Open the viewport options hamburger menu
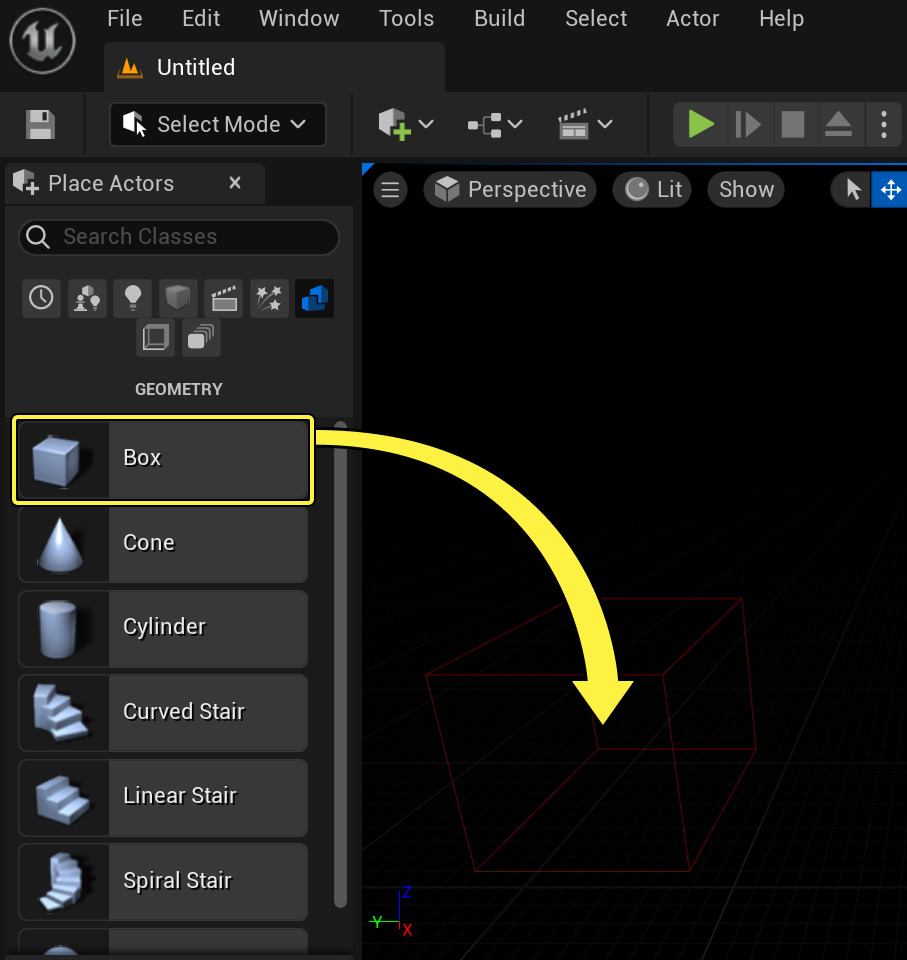 (x=390, y=189)
